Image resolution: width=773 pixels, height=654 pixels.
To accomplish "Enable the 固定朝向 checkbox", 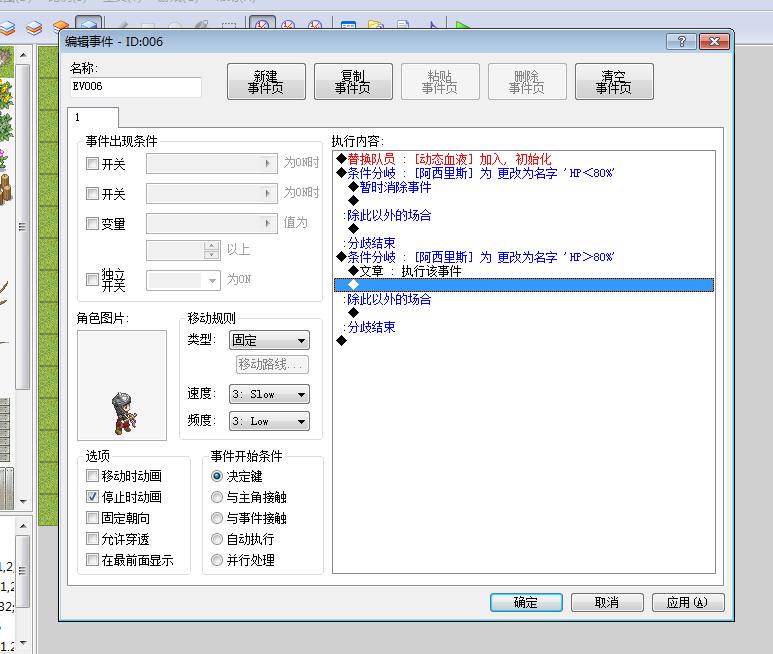I will coord(92,517).
